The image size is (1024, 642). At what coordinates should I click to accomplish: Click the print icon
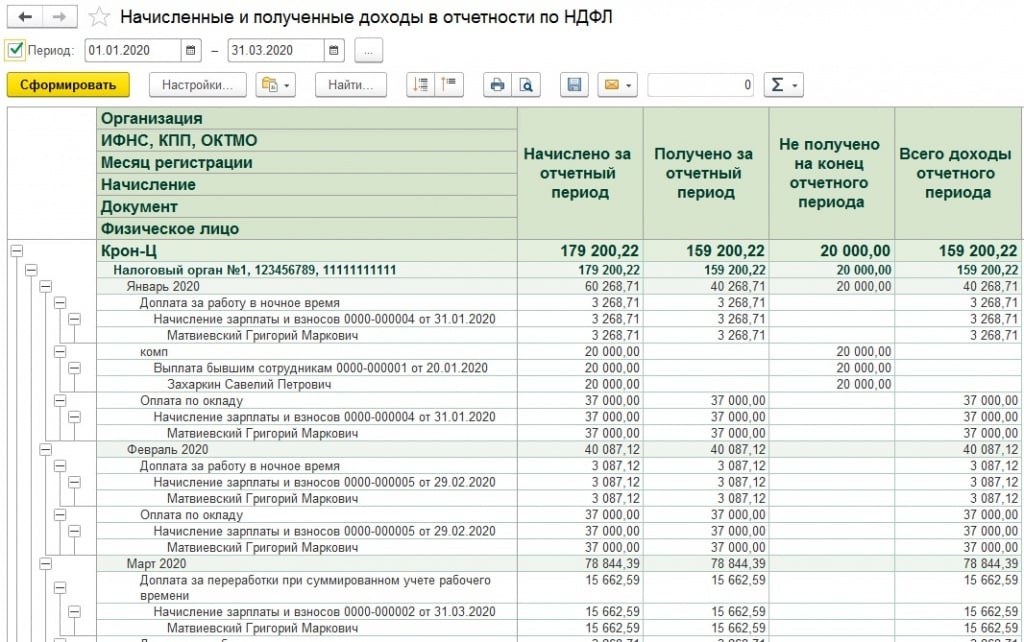click(496, 85)
